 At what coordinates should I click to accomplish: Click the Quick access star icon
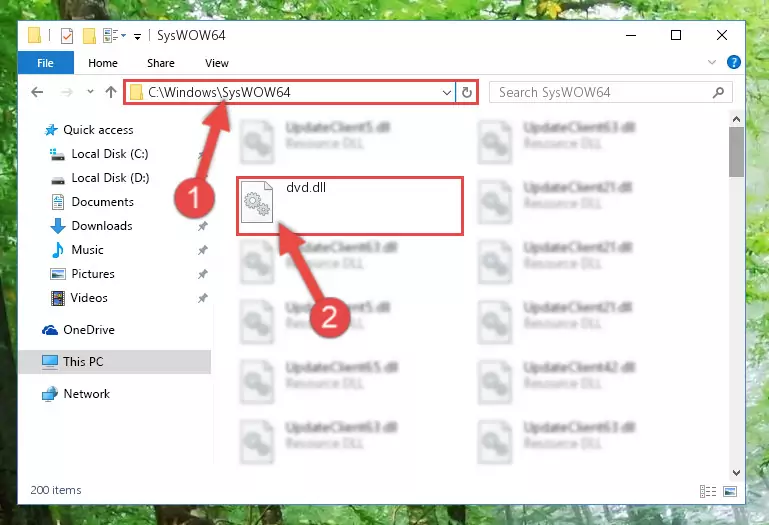click(51, 130)
